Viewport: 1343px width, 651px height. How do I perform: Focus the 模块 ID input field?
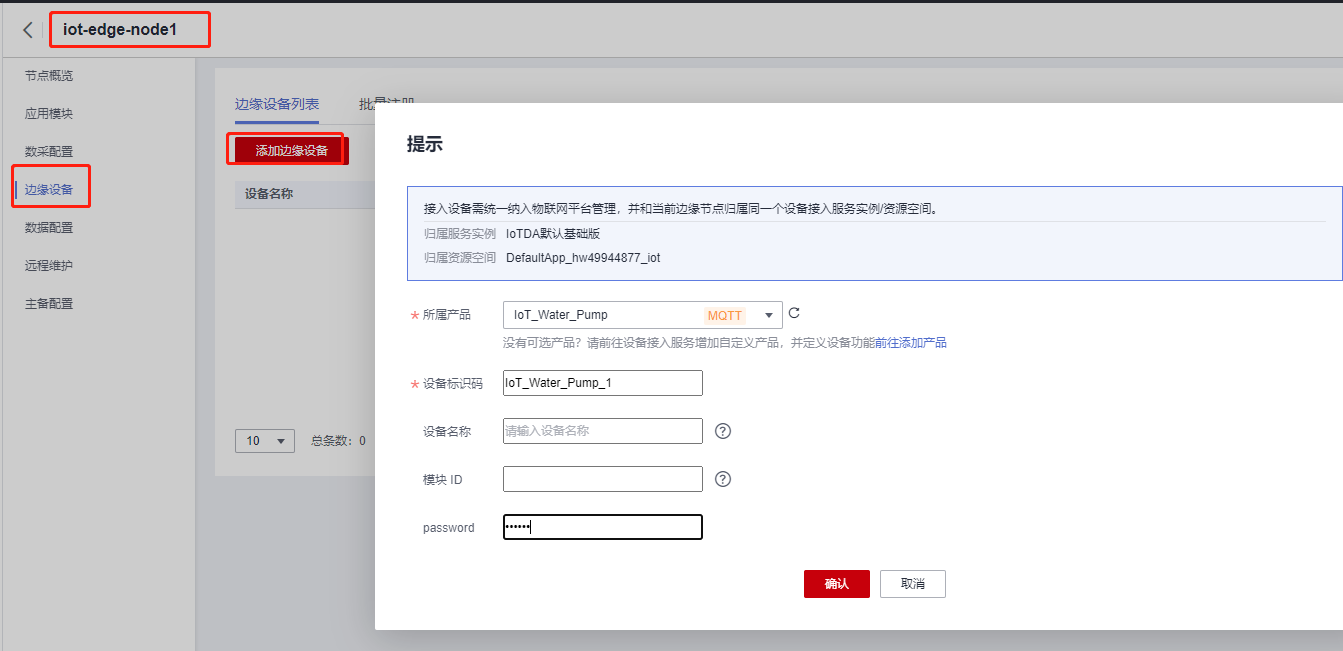[x=603, y=479]
